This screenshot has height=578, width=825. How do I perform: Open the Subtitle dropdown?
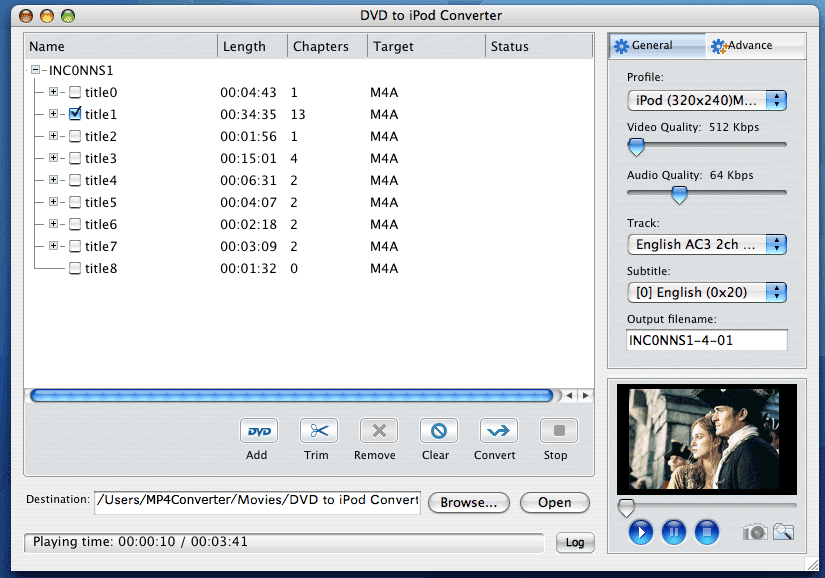pyautogui.click(x=706, y=292)
